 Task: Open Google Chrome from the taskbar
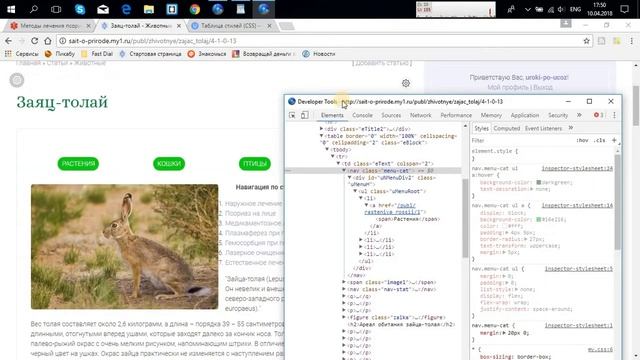tap(195, 9)
